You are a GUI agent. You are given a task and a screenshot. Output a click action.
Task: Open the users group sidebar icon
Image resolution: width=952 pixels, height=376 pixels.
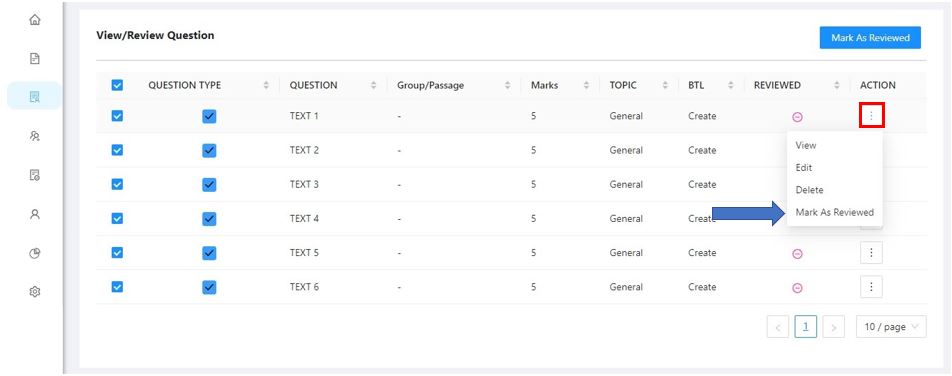tap(35, 136)
